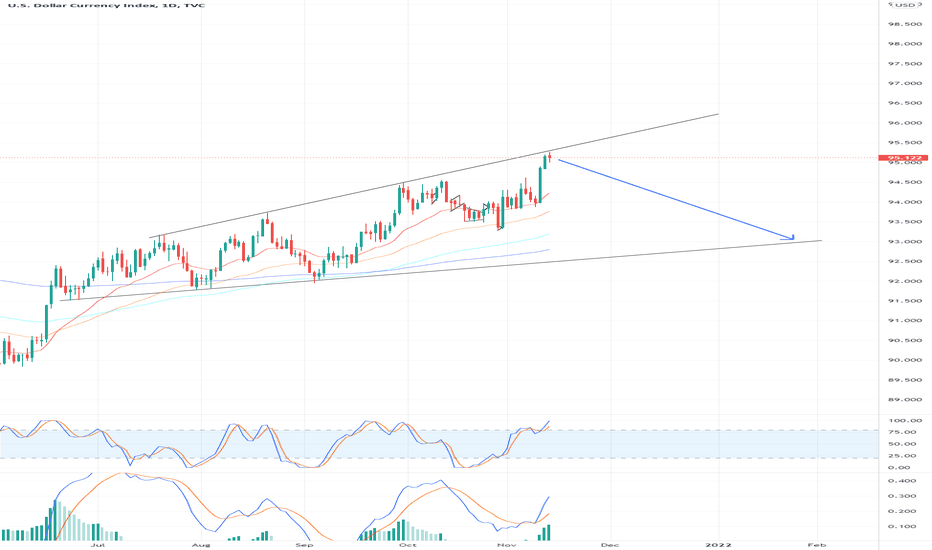Screen dimensions: 932x550
Task: Click the 0.400 MACD scale label
Action: (902, 480)
